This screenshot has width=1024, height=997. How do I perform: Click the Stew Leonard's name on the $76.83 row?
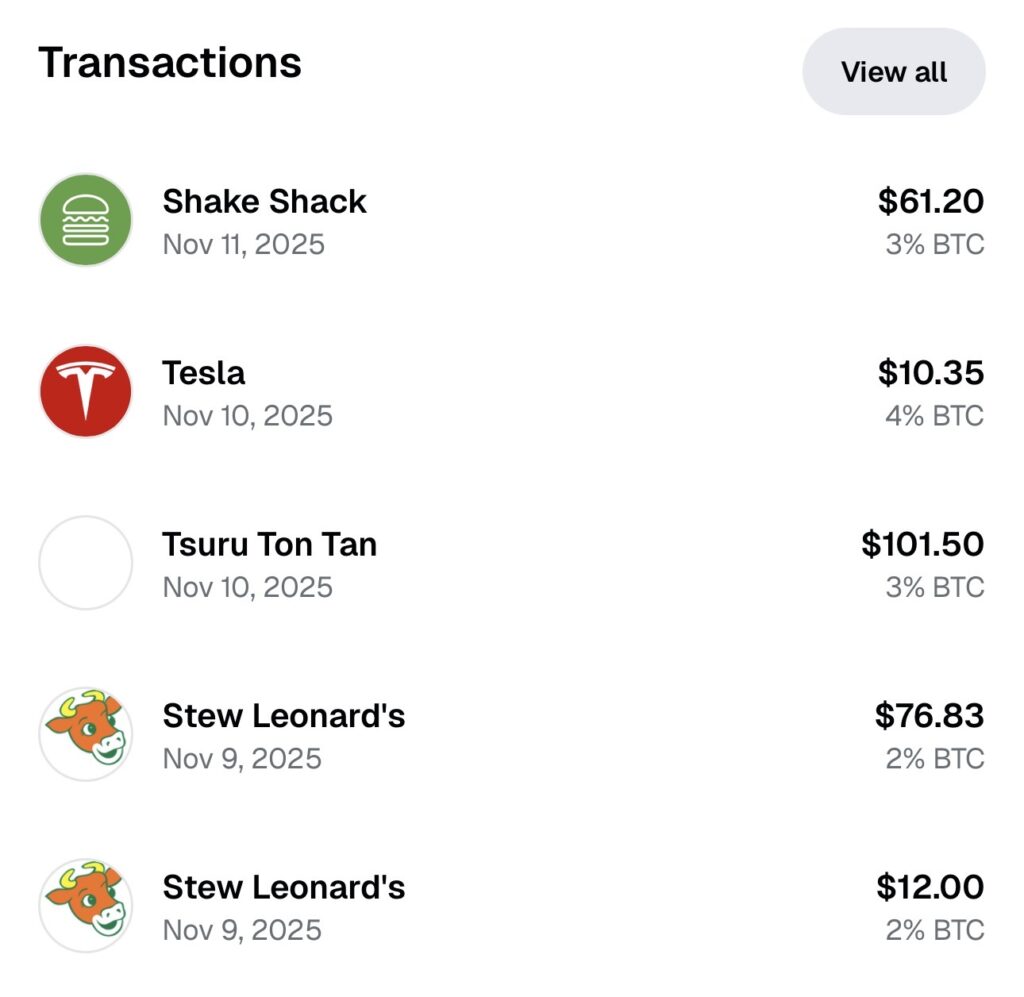283,716
